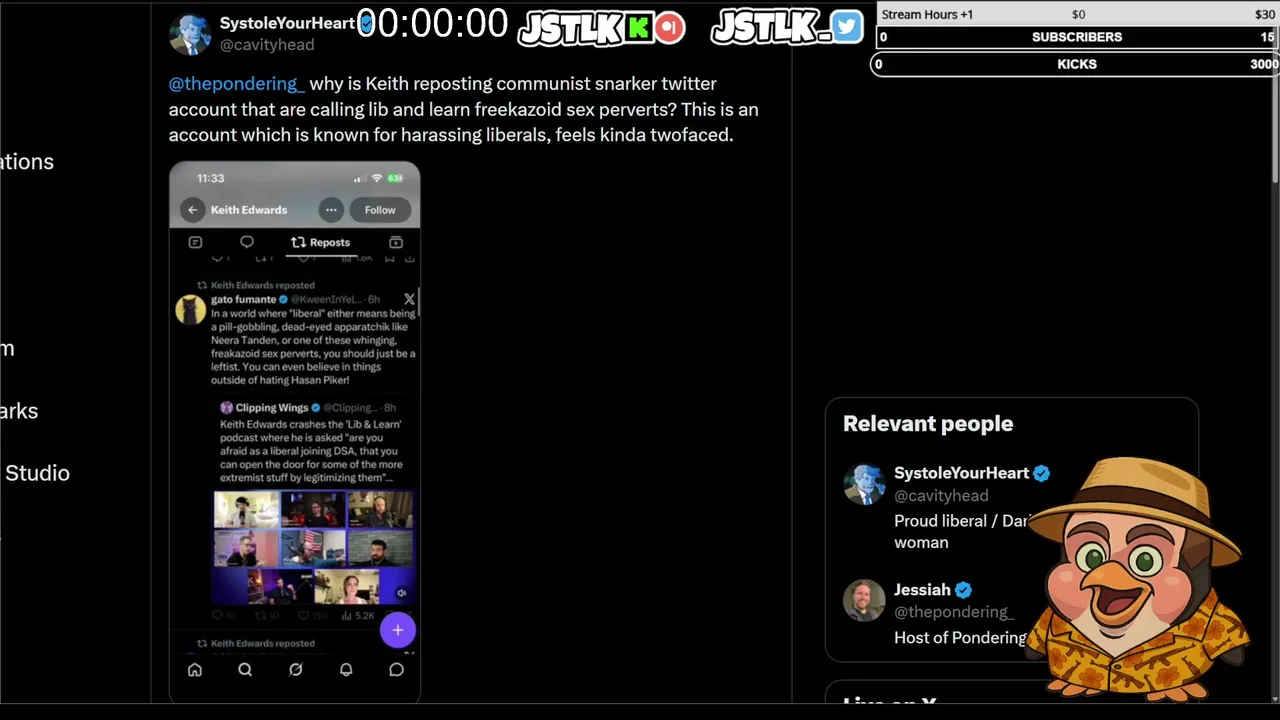Click the KICKS progress bar
The width and height of the screenshot is (1280, 720).
coord(1077,64)
